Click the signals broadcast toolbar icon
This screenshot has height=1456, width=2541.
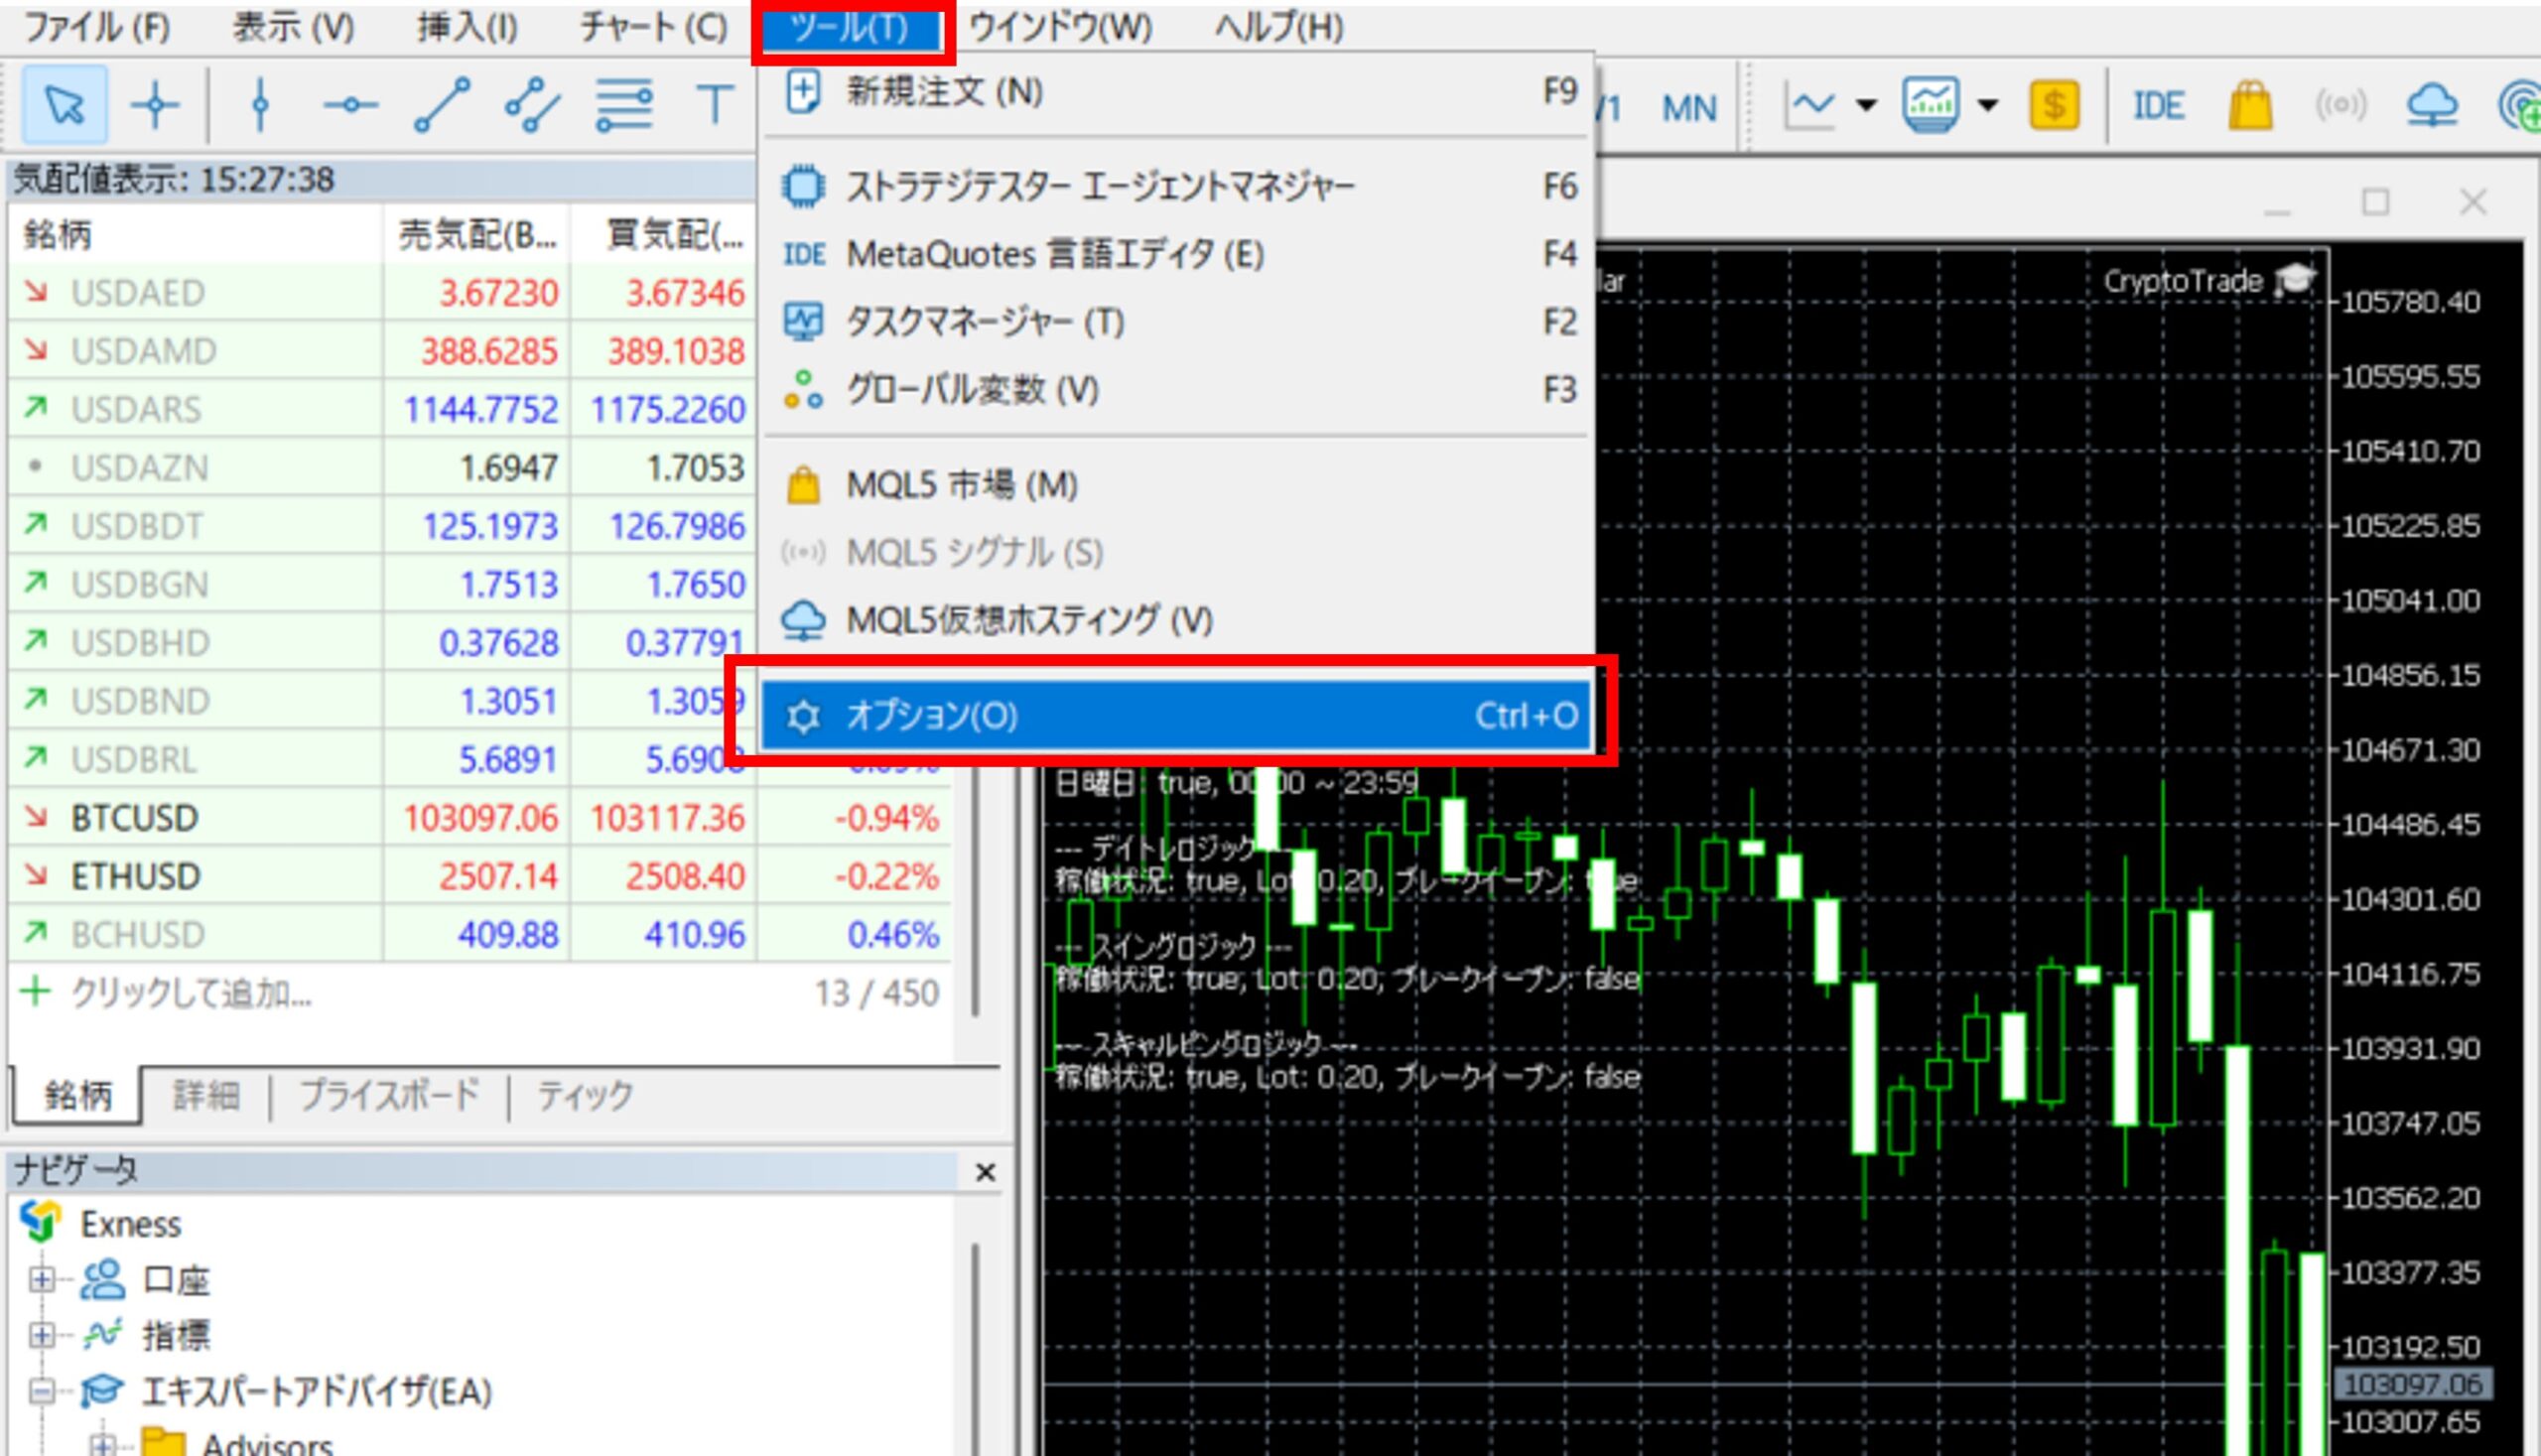[x=2340, y=105]
